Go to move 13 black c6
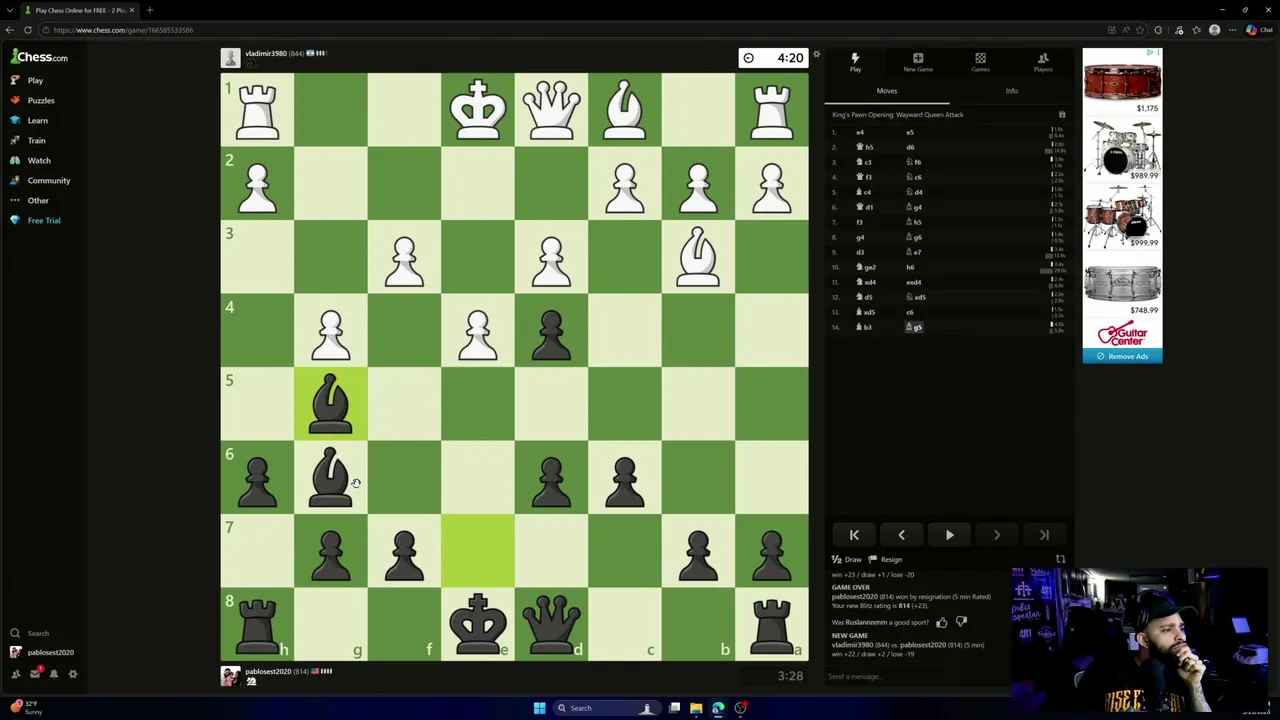This screenshot has width=1280, height=720. tap(910, 312)
